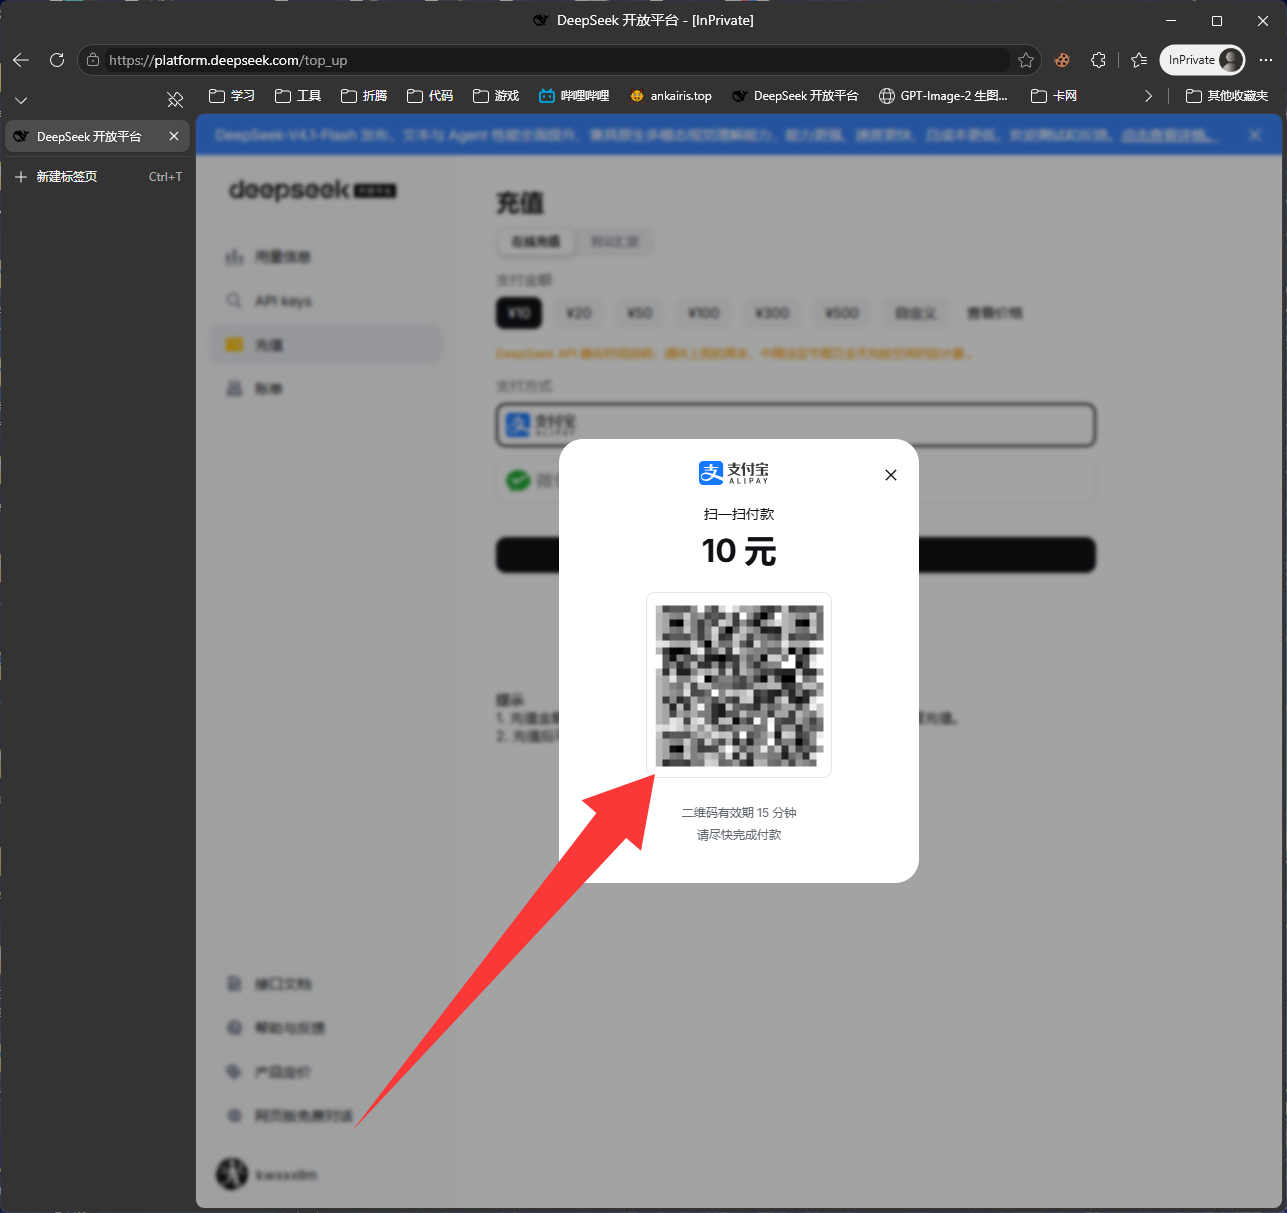The image size is (1287, 1213).
Task: Open the 哔哩哔哩 bookmark
Action: [574, 96]
